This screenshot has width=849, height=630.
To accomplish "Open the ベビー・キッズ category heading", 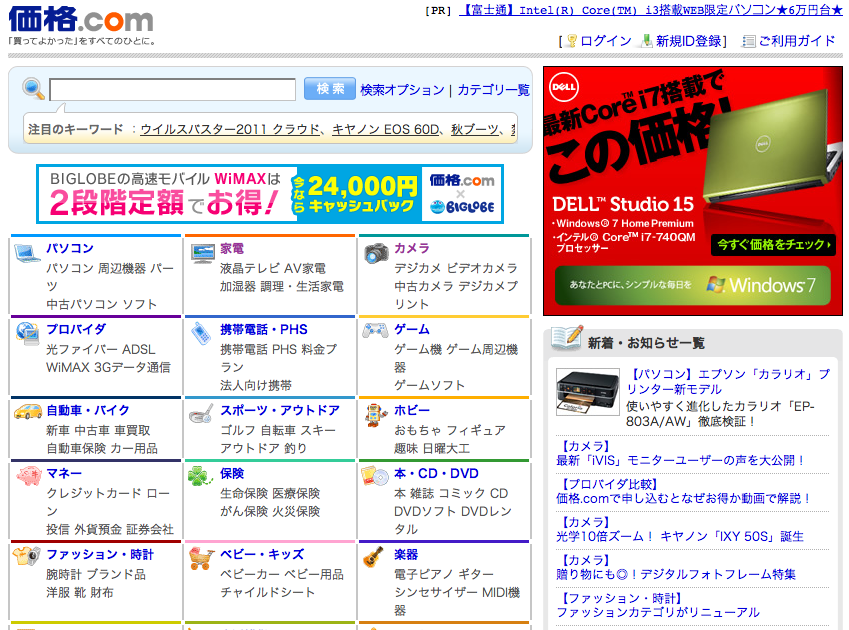I will pyautogui.click(x=262, y=554).
